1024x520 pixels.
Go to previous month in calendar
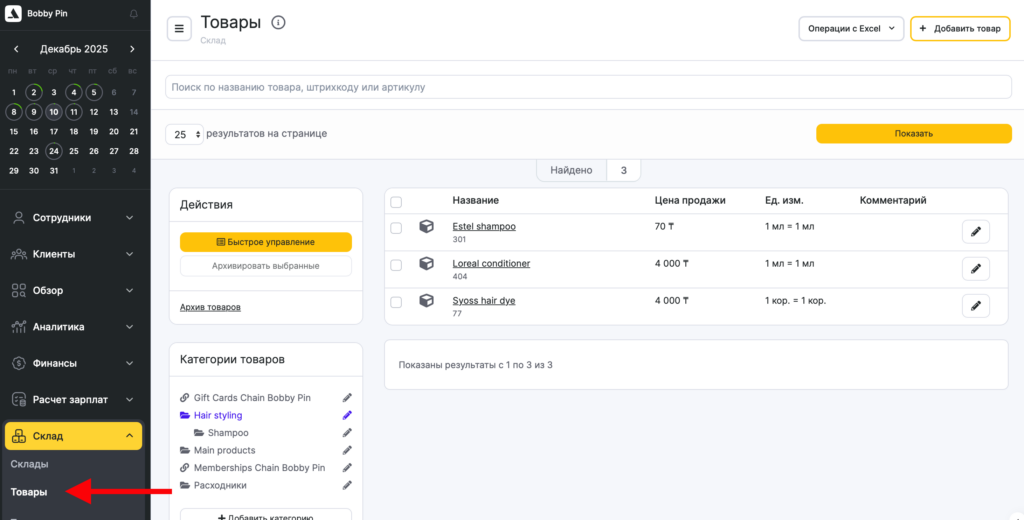point(16,49)
